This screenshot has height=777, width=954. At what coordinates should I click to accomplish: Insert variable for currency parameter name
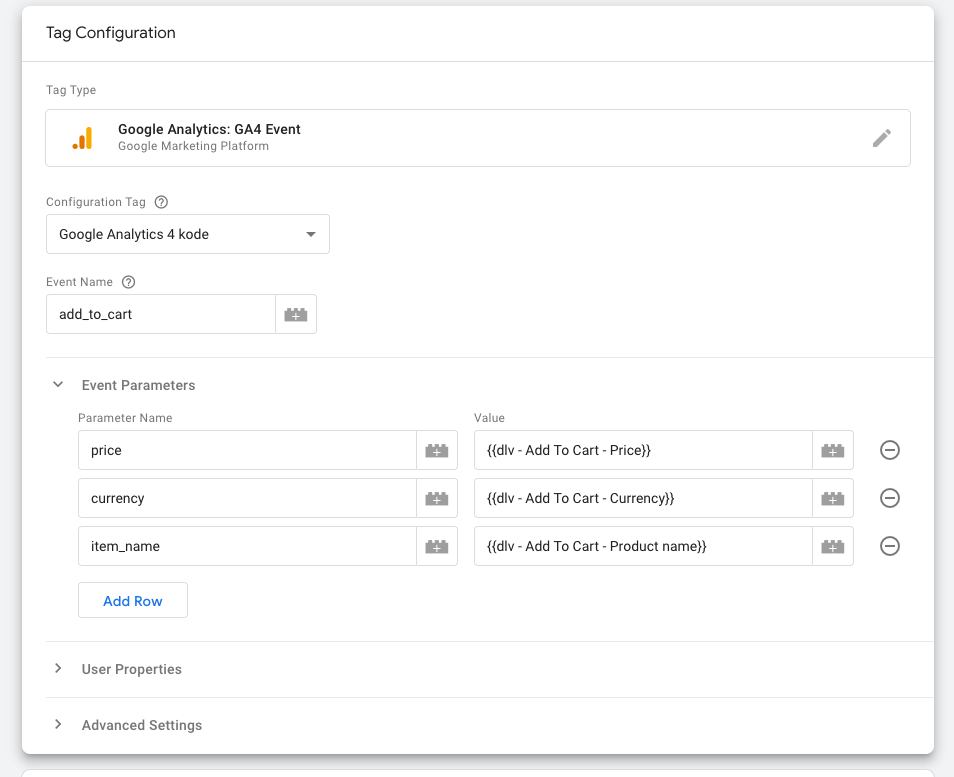(x=437, y=498)
